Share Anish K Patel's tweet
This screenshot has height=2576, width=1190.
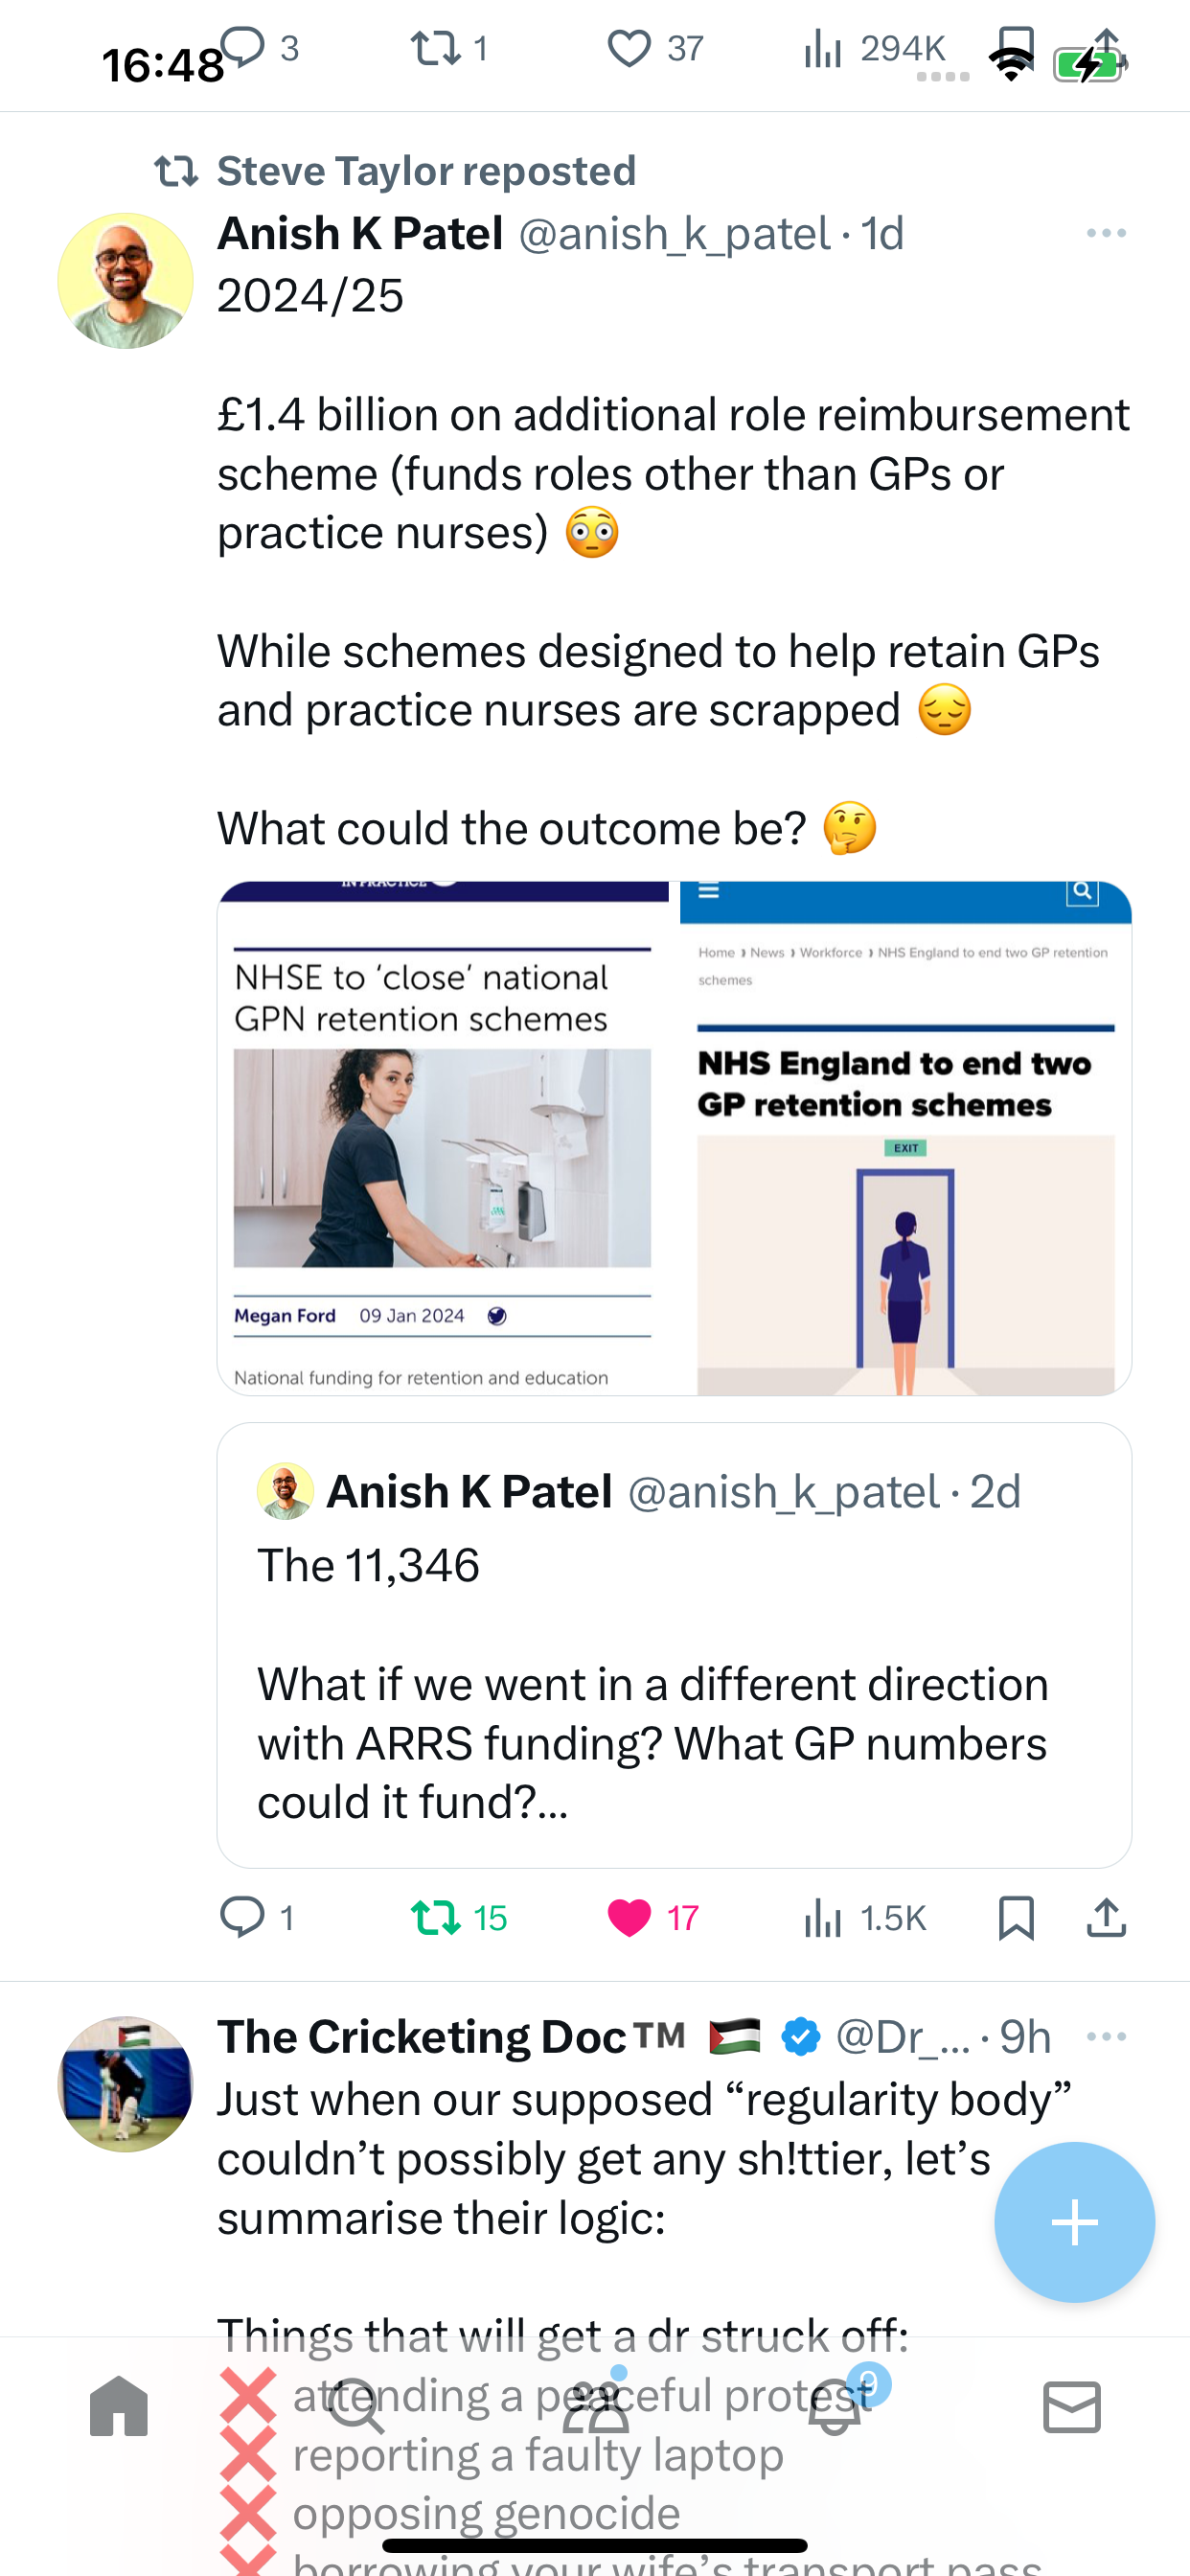point(1106,1917)
